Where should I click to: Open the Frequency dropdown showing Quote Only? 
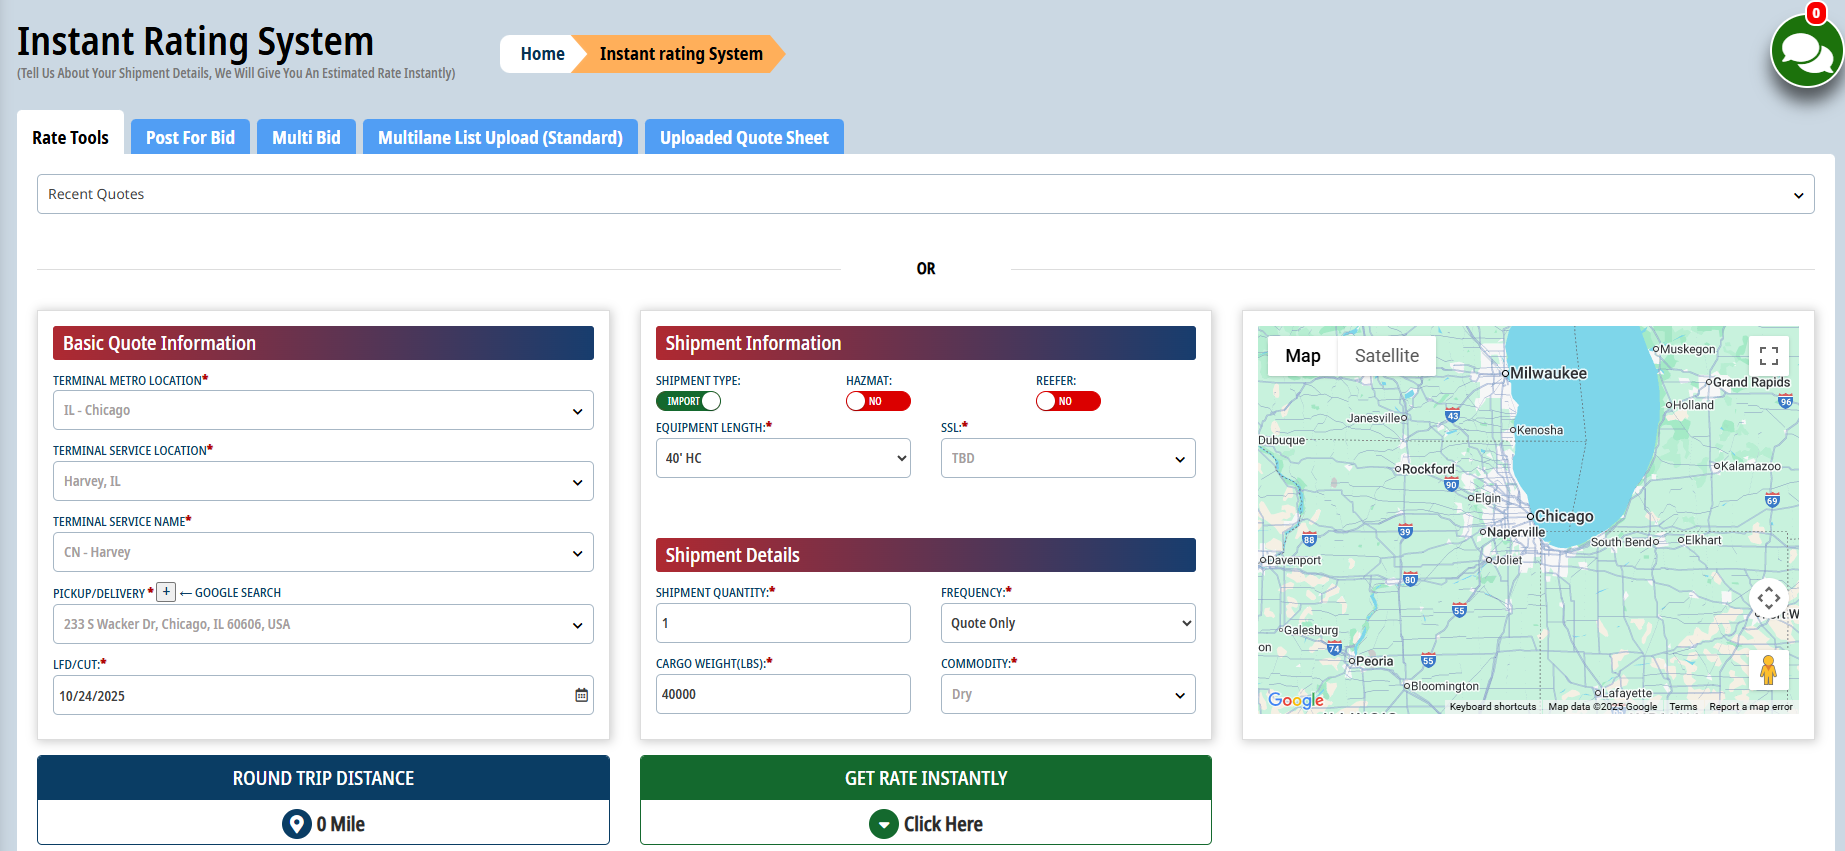tap(1067, 623)
